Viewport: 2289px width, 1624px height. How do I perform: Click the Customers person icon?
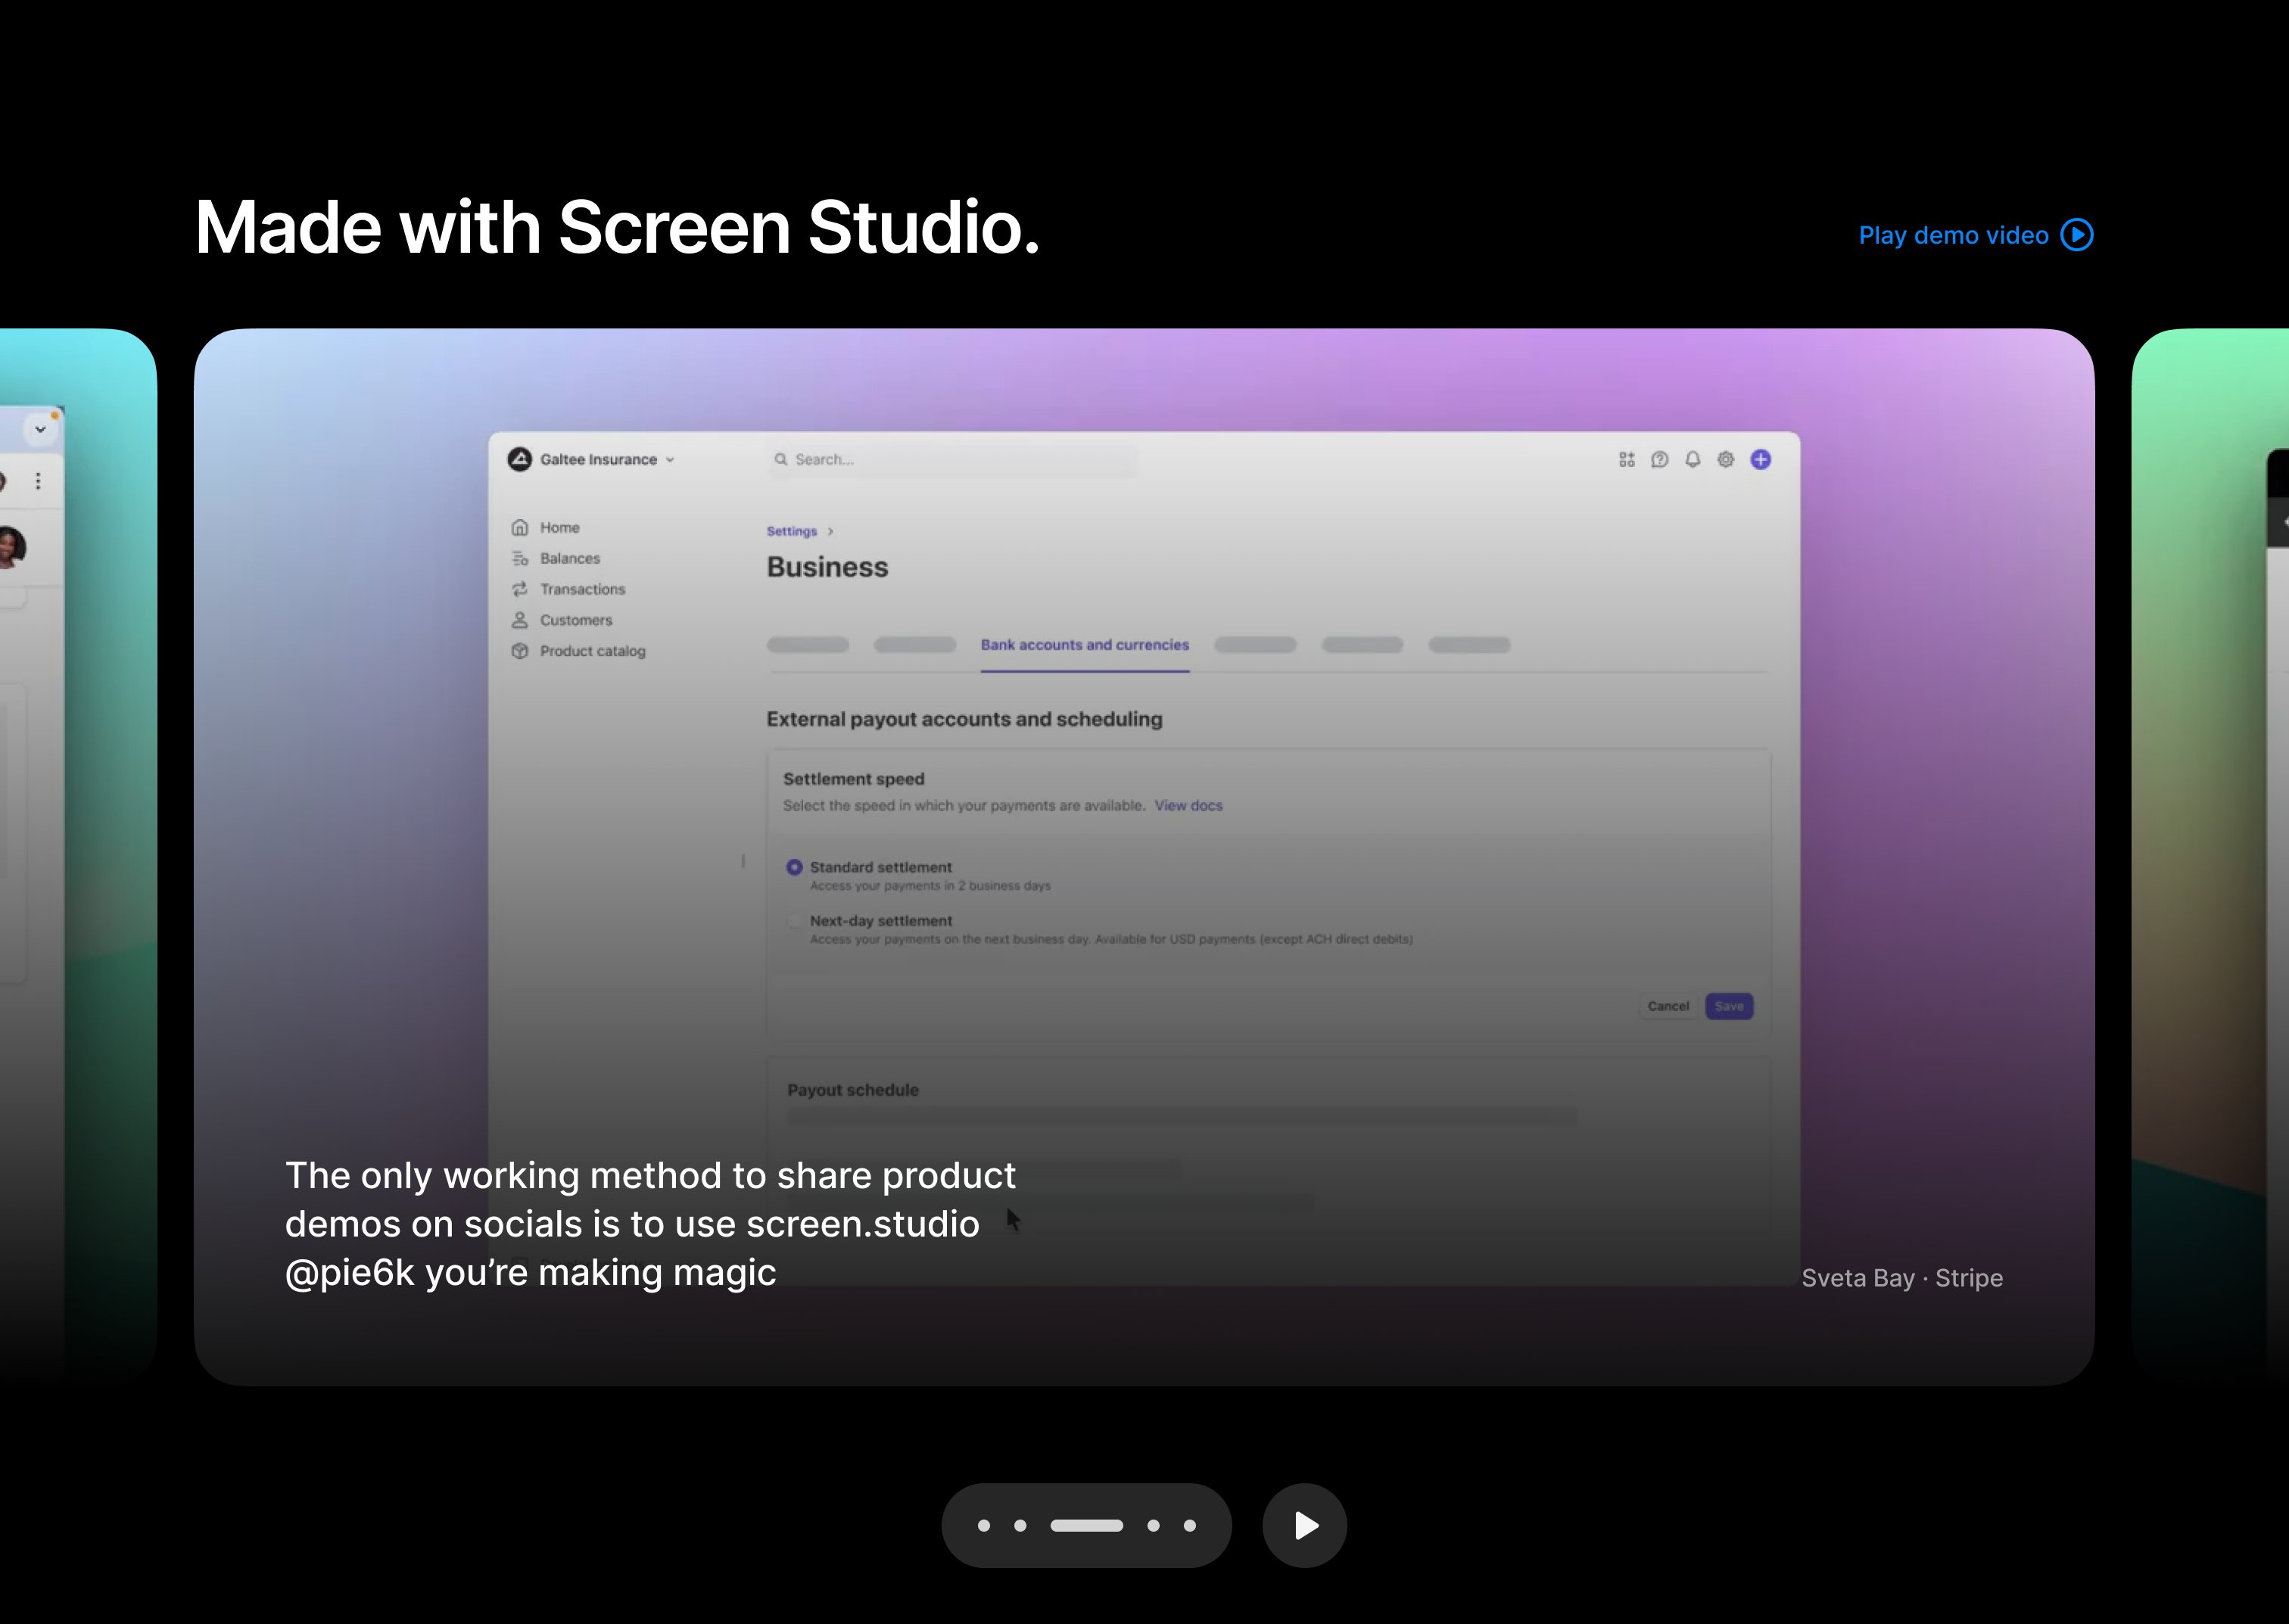(519, 620)
